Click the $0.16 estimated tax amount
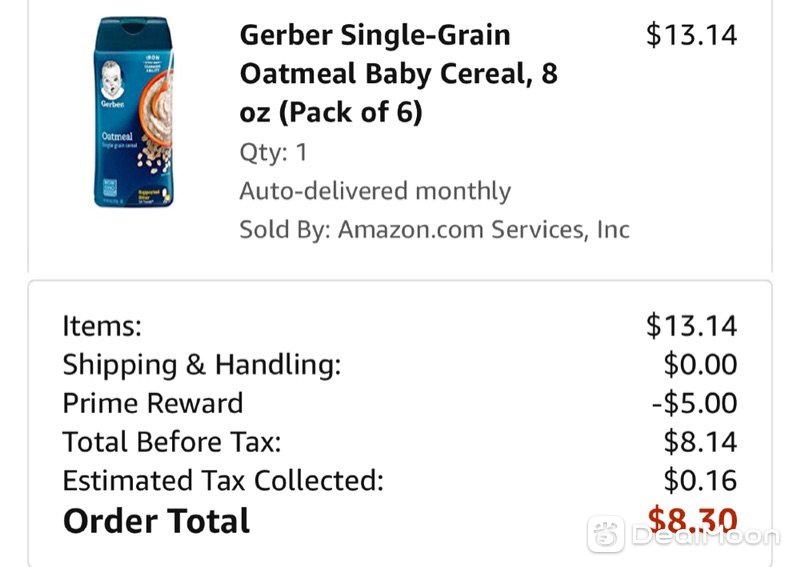Viewport: 800px width, 567px height. (x=700, y=481)
